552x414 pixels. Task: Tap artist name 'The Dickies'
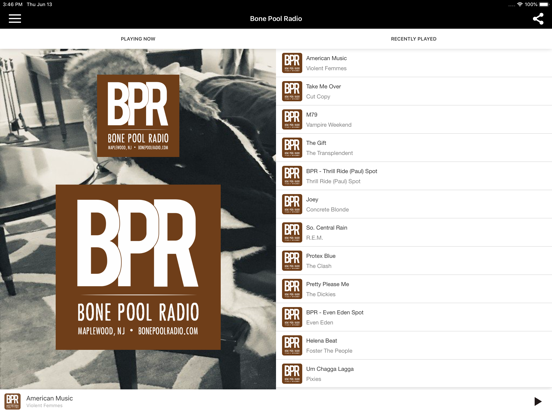tap(321, 294)
